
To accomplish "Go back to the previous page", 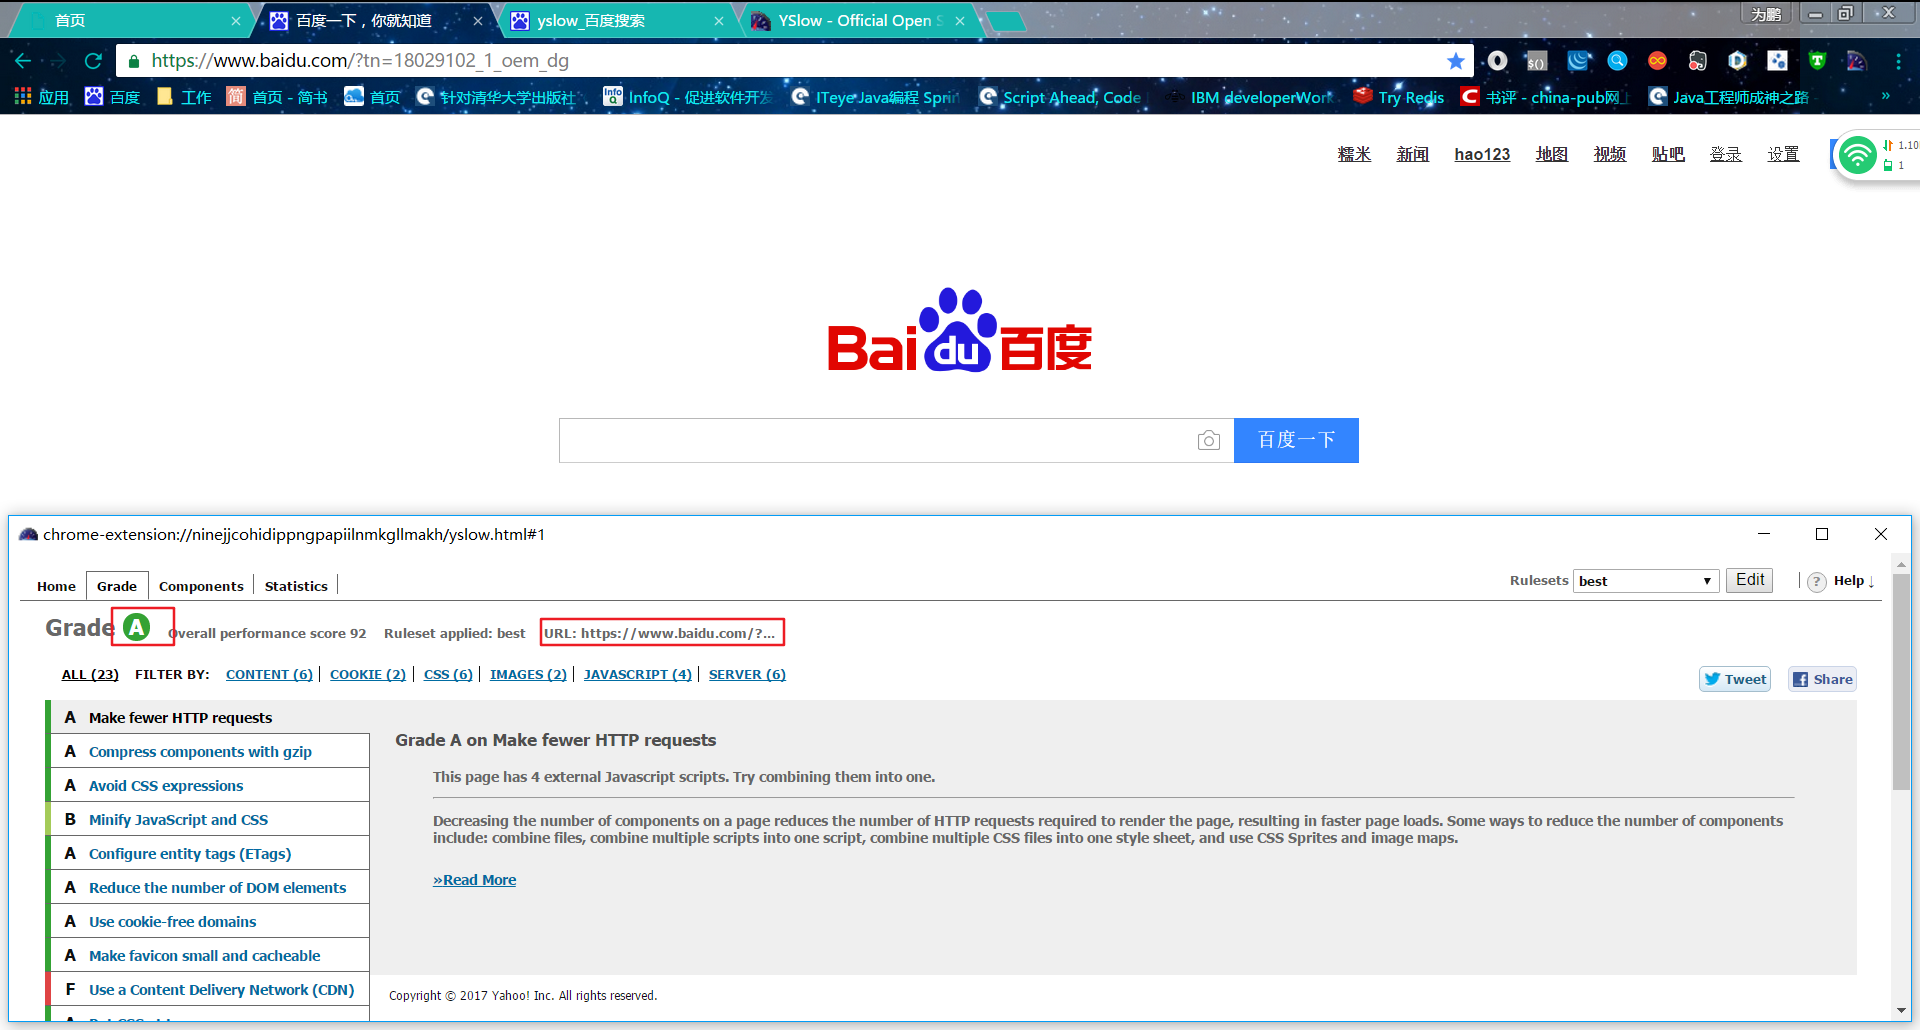I will tap(23, 61).
